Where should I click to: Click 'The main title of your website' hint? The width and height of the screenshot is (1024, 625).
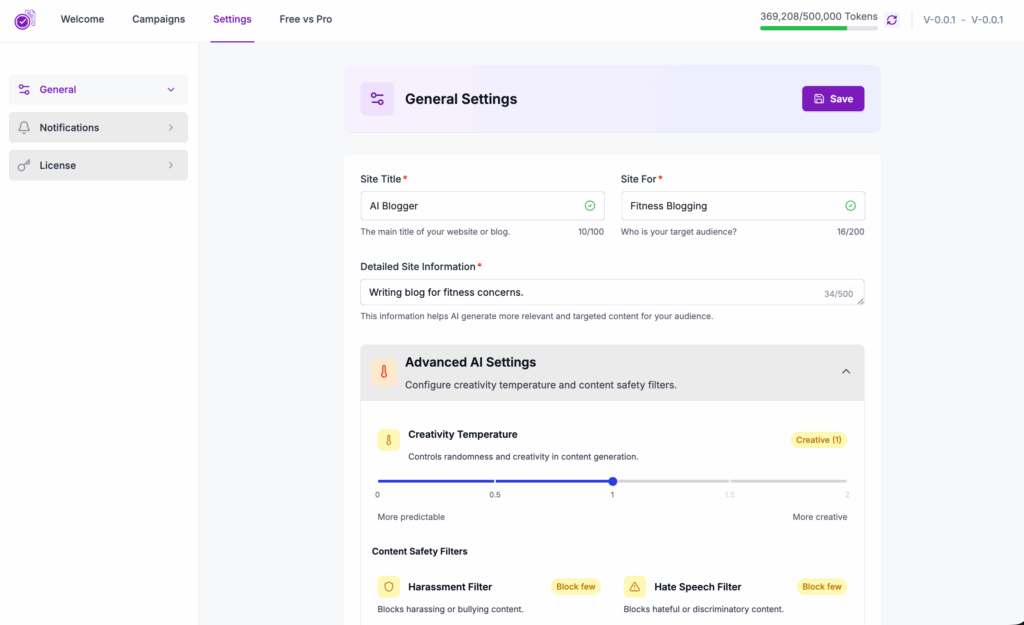point(435,232)
